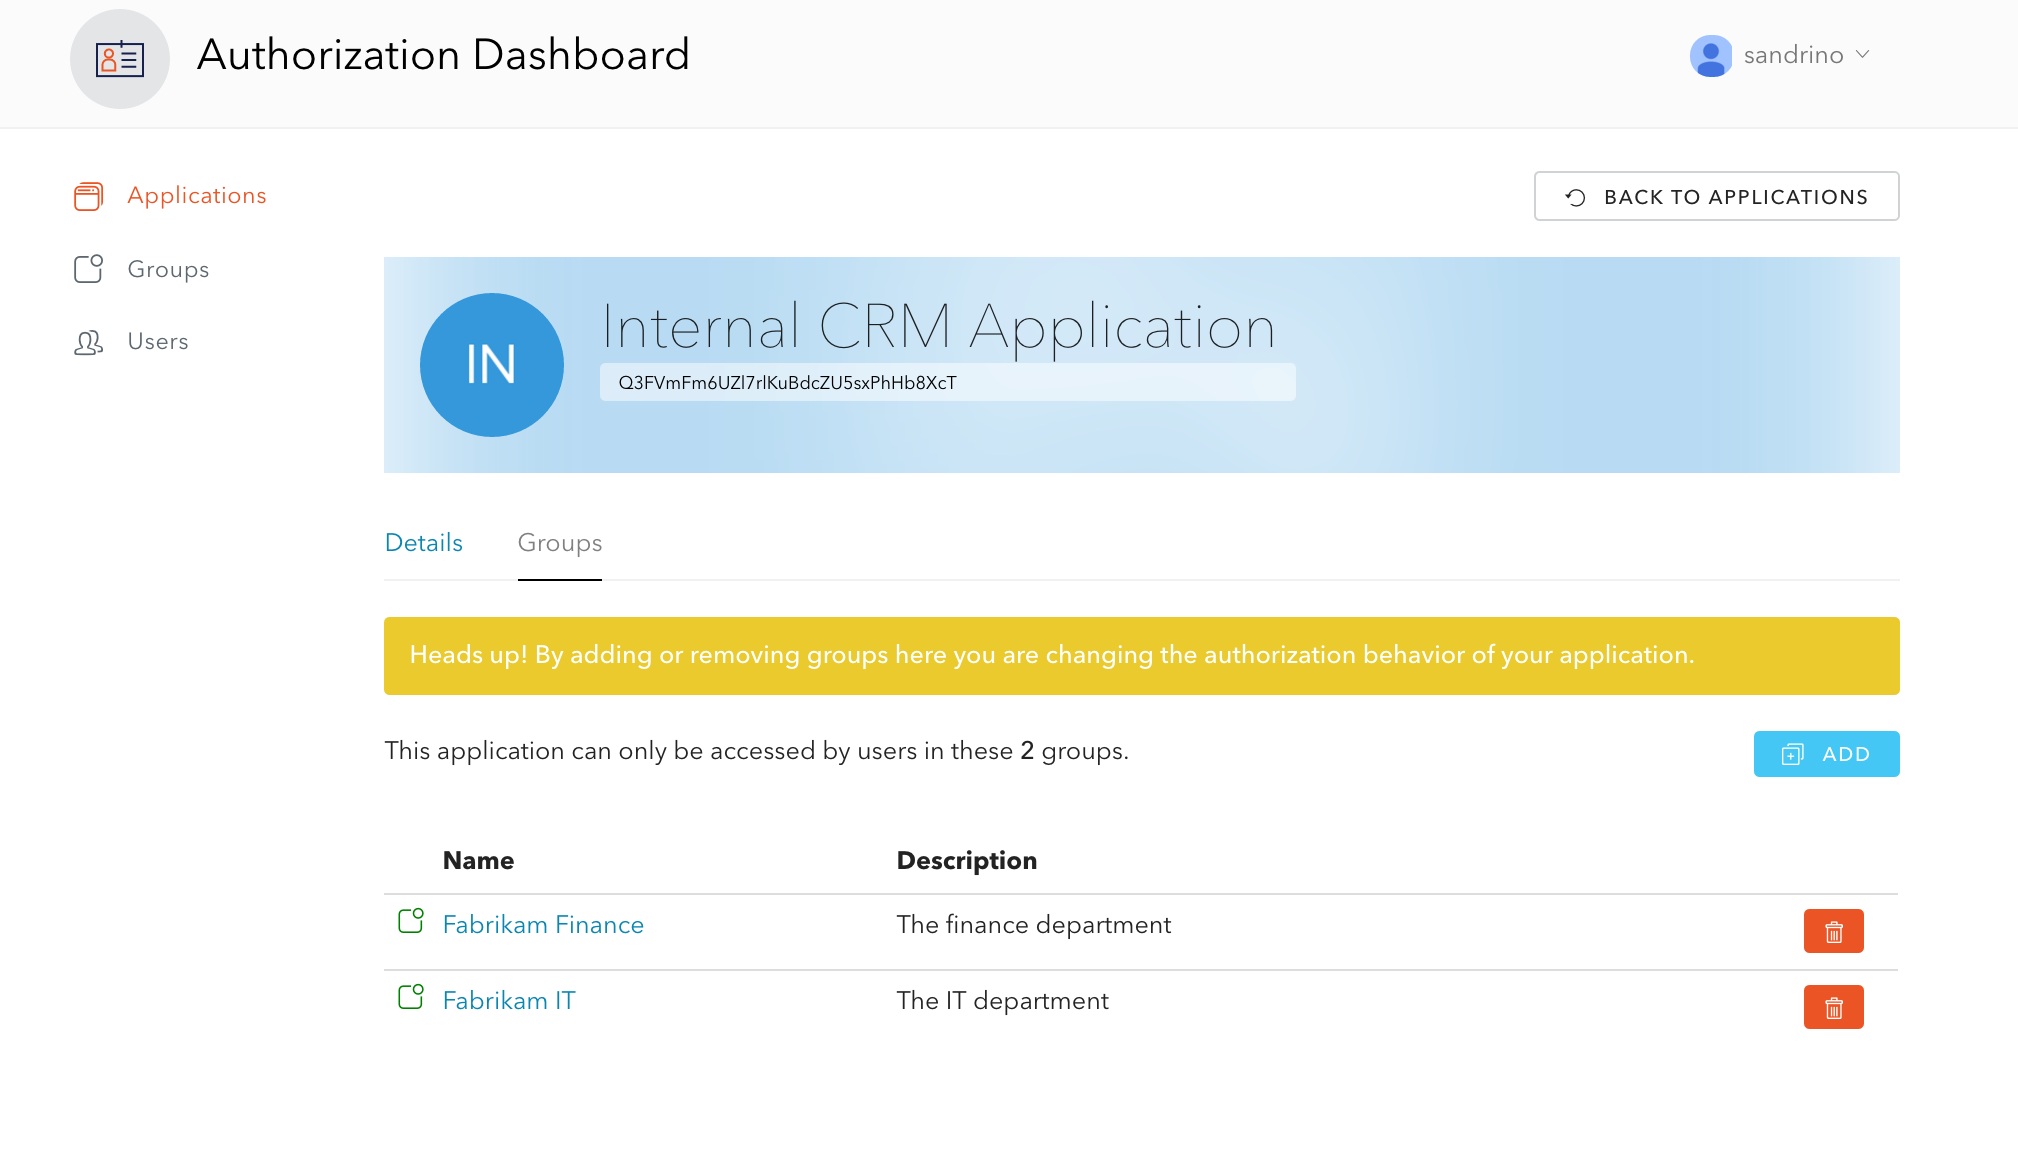Screen dimensions: 2018x1166
Task: Expand the sandrino account dropdown chevron
Action: coord(1862,55)
